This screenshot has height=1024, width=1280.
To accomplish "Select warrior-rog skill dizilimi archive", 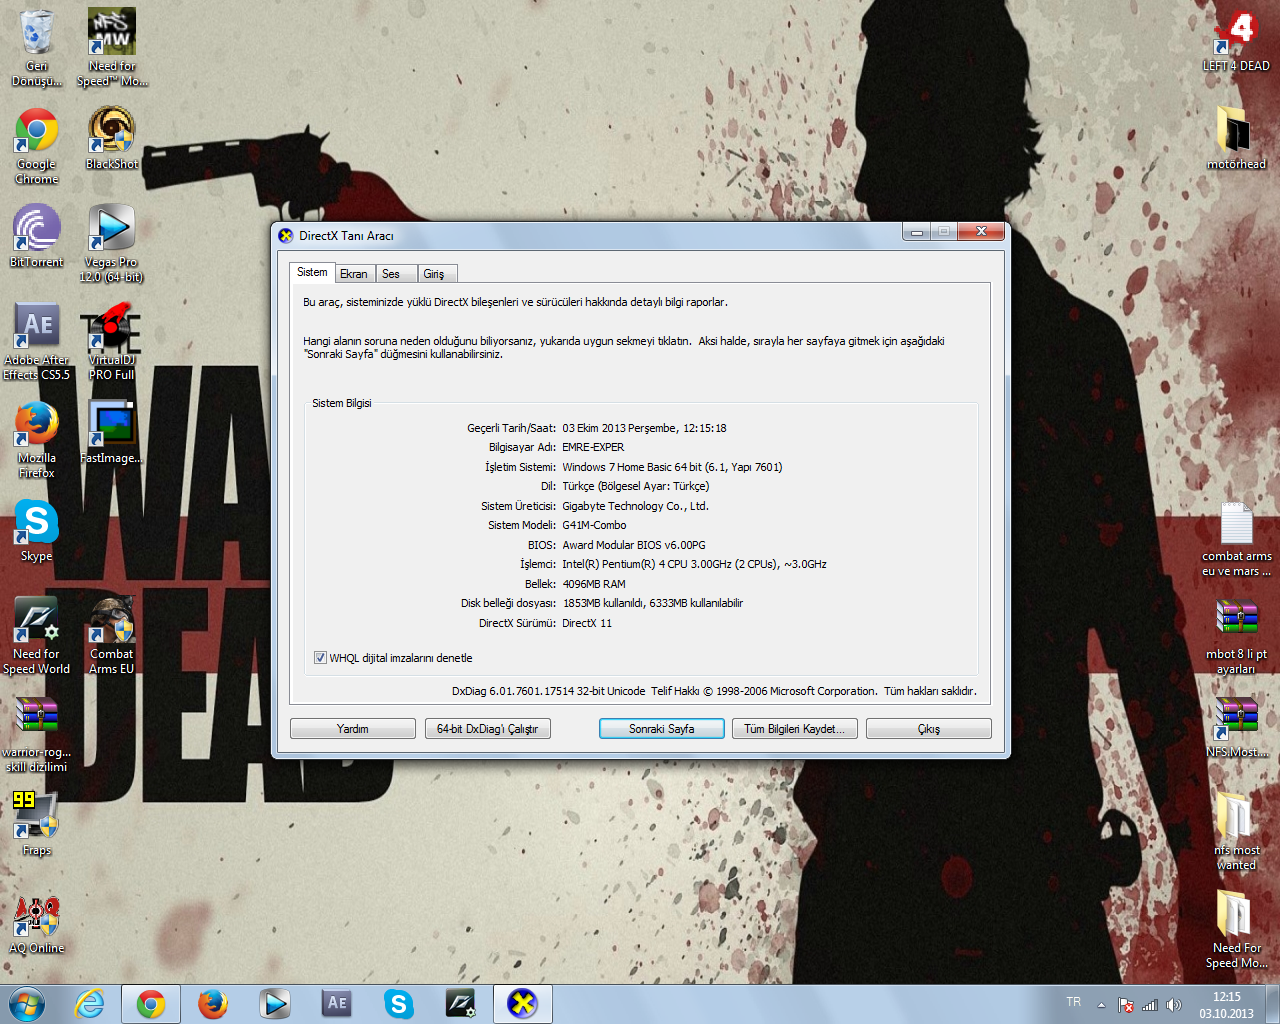I will tap(37, 734).
